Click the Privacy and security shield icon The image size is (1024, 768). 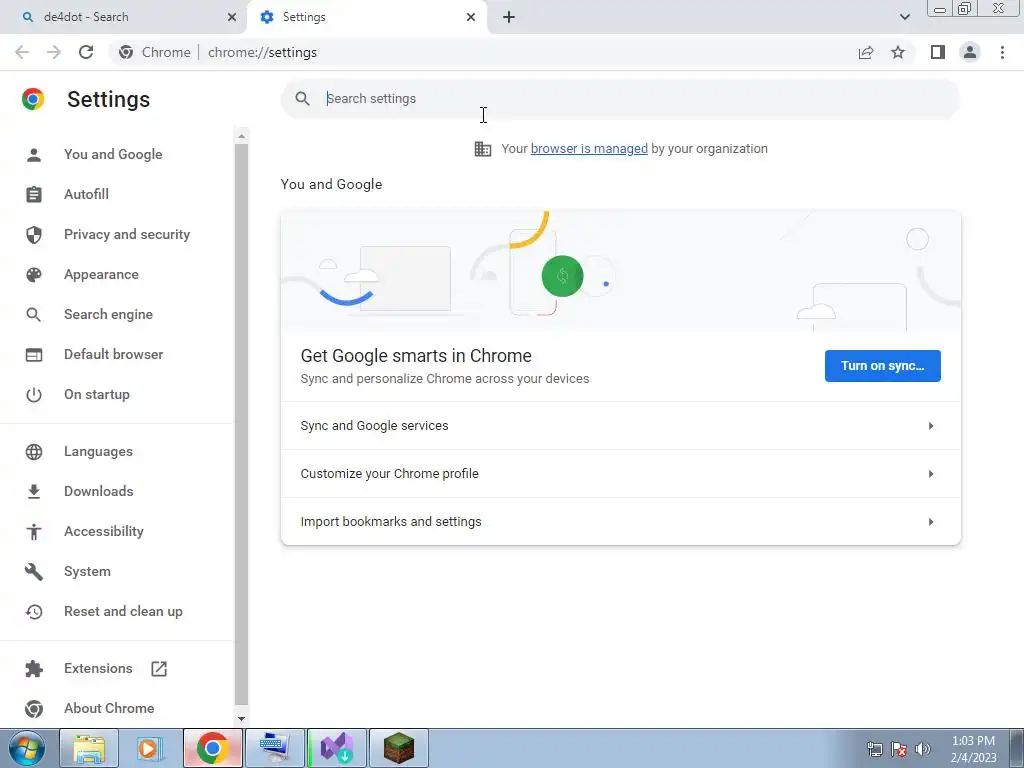(34, 234)
